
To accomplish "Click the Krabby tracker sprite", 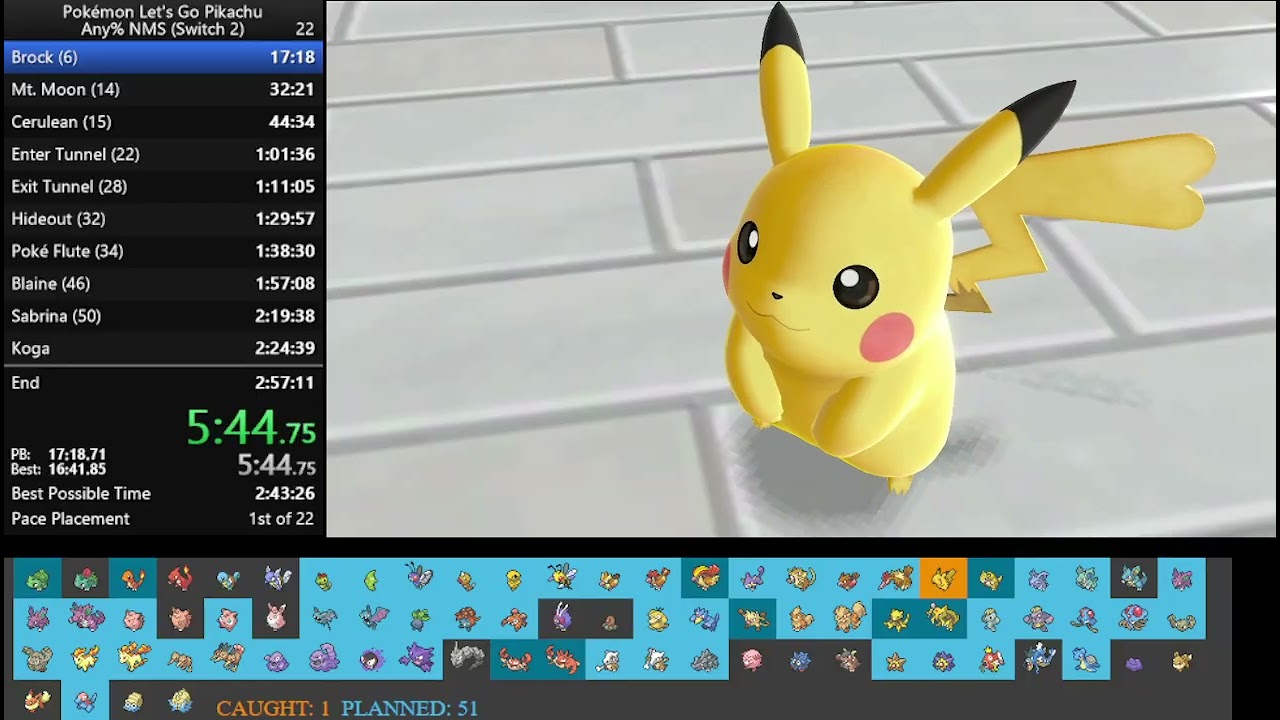I will point(515,660).
